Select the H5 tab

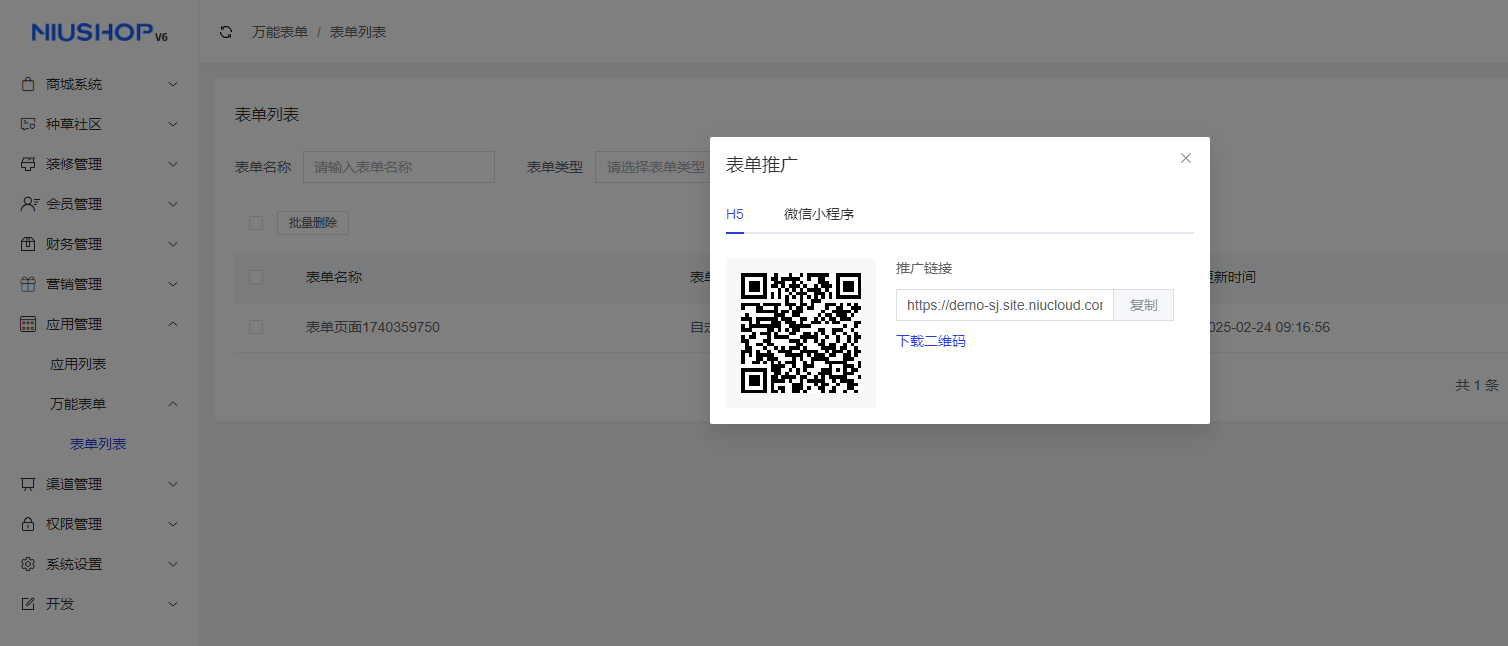tap(735, 214)
